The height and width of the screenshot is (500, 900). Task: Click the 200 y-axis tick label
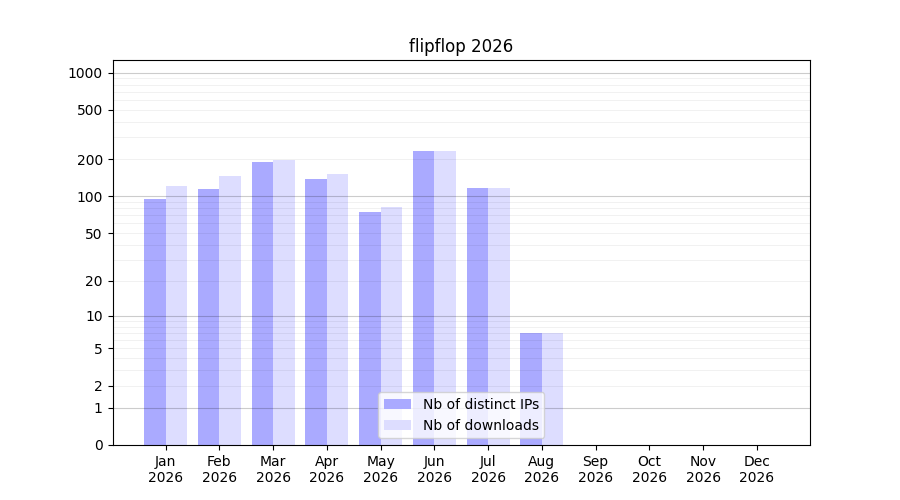90,160
